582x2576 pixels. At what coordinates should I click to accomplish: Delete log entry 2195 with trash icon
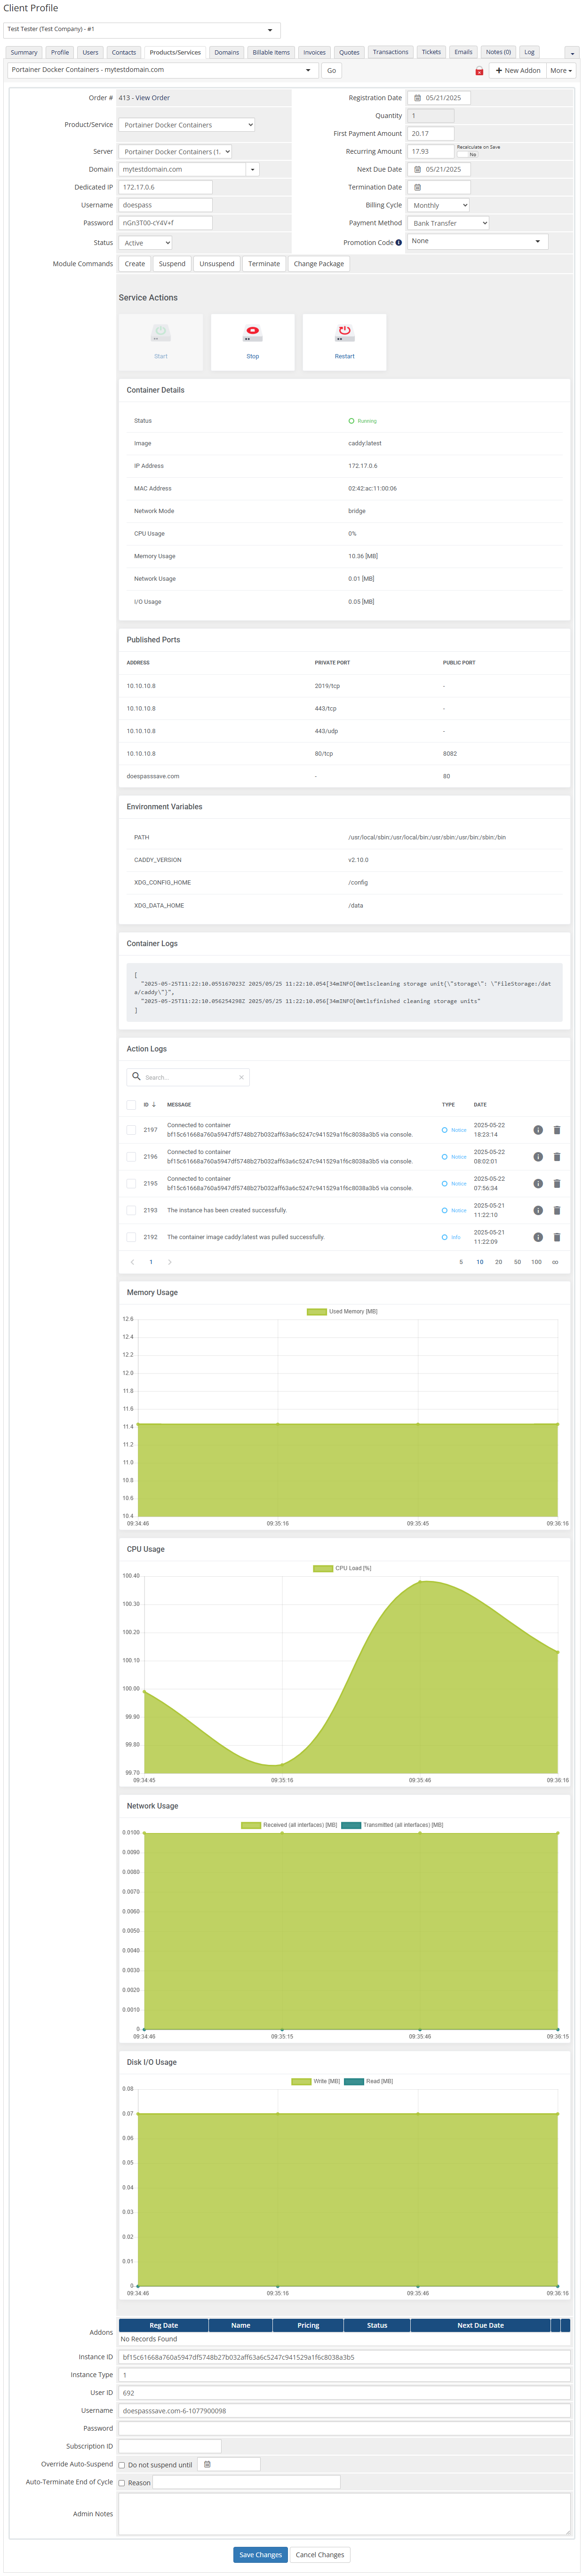coord(557,1184)
